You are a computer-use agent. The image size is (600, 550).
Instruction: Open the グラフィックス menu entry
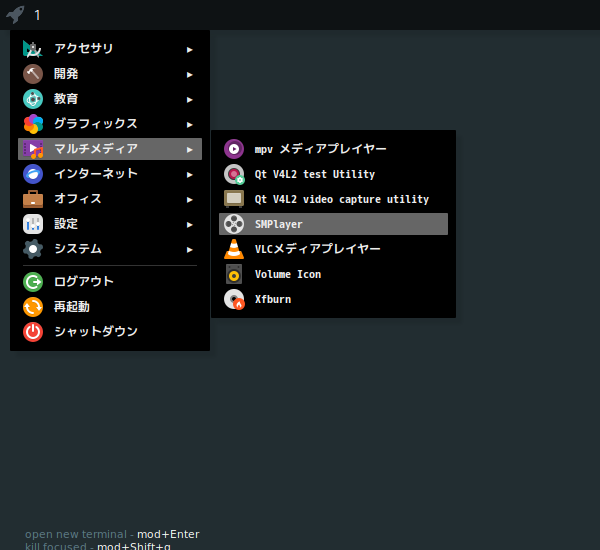(x=110, y=124)
